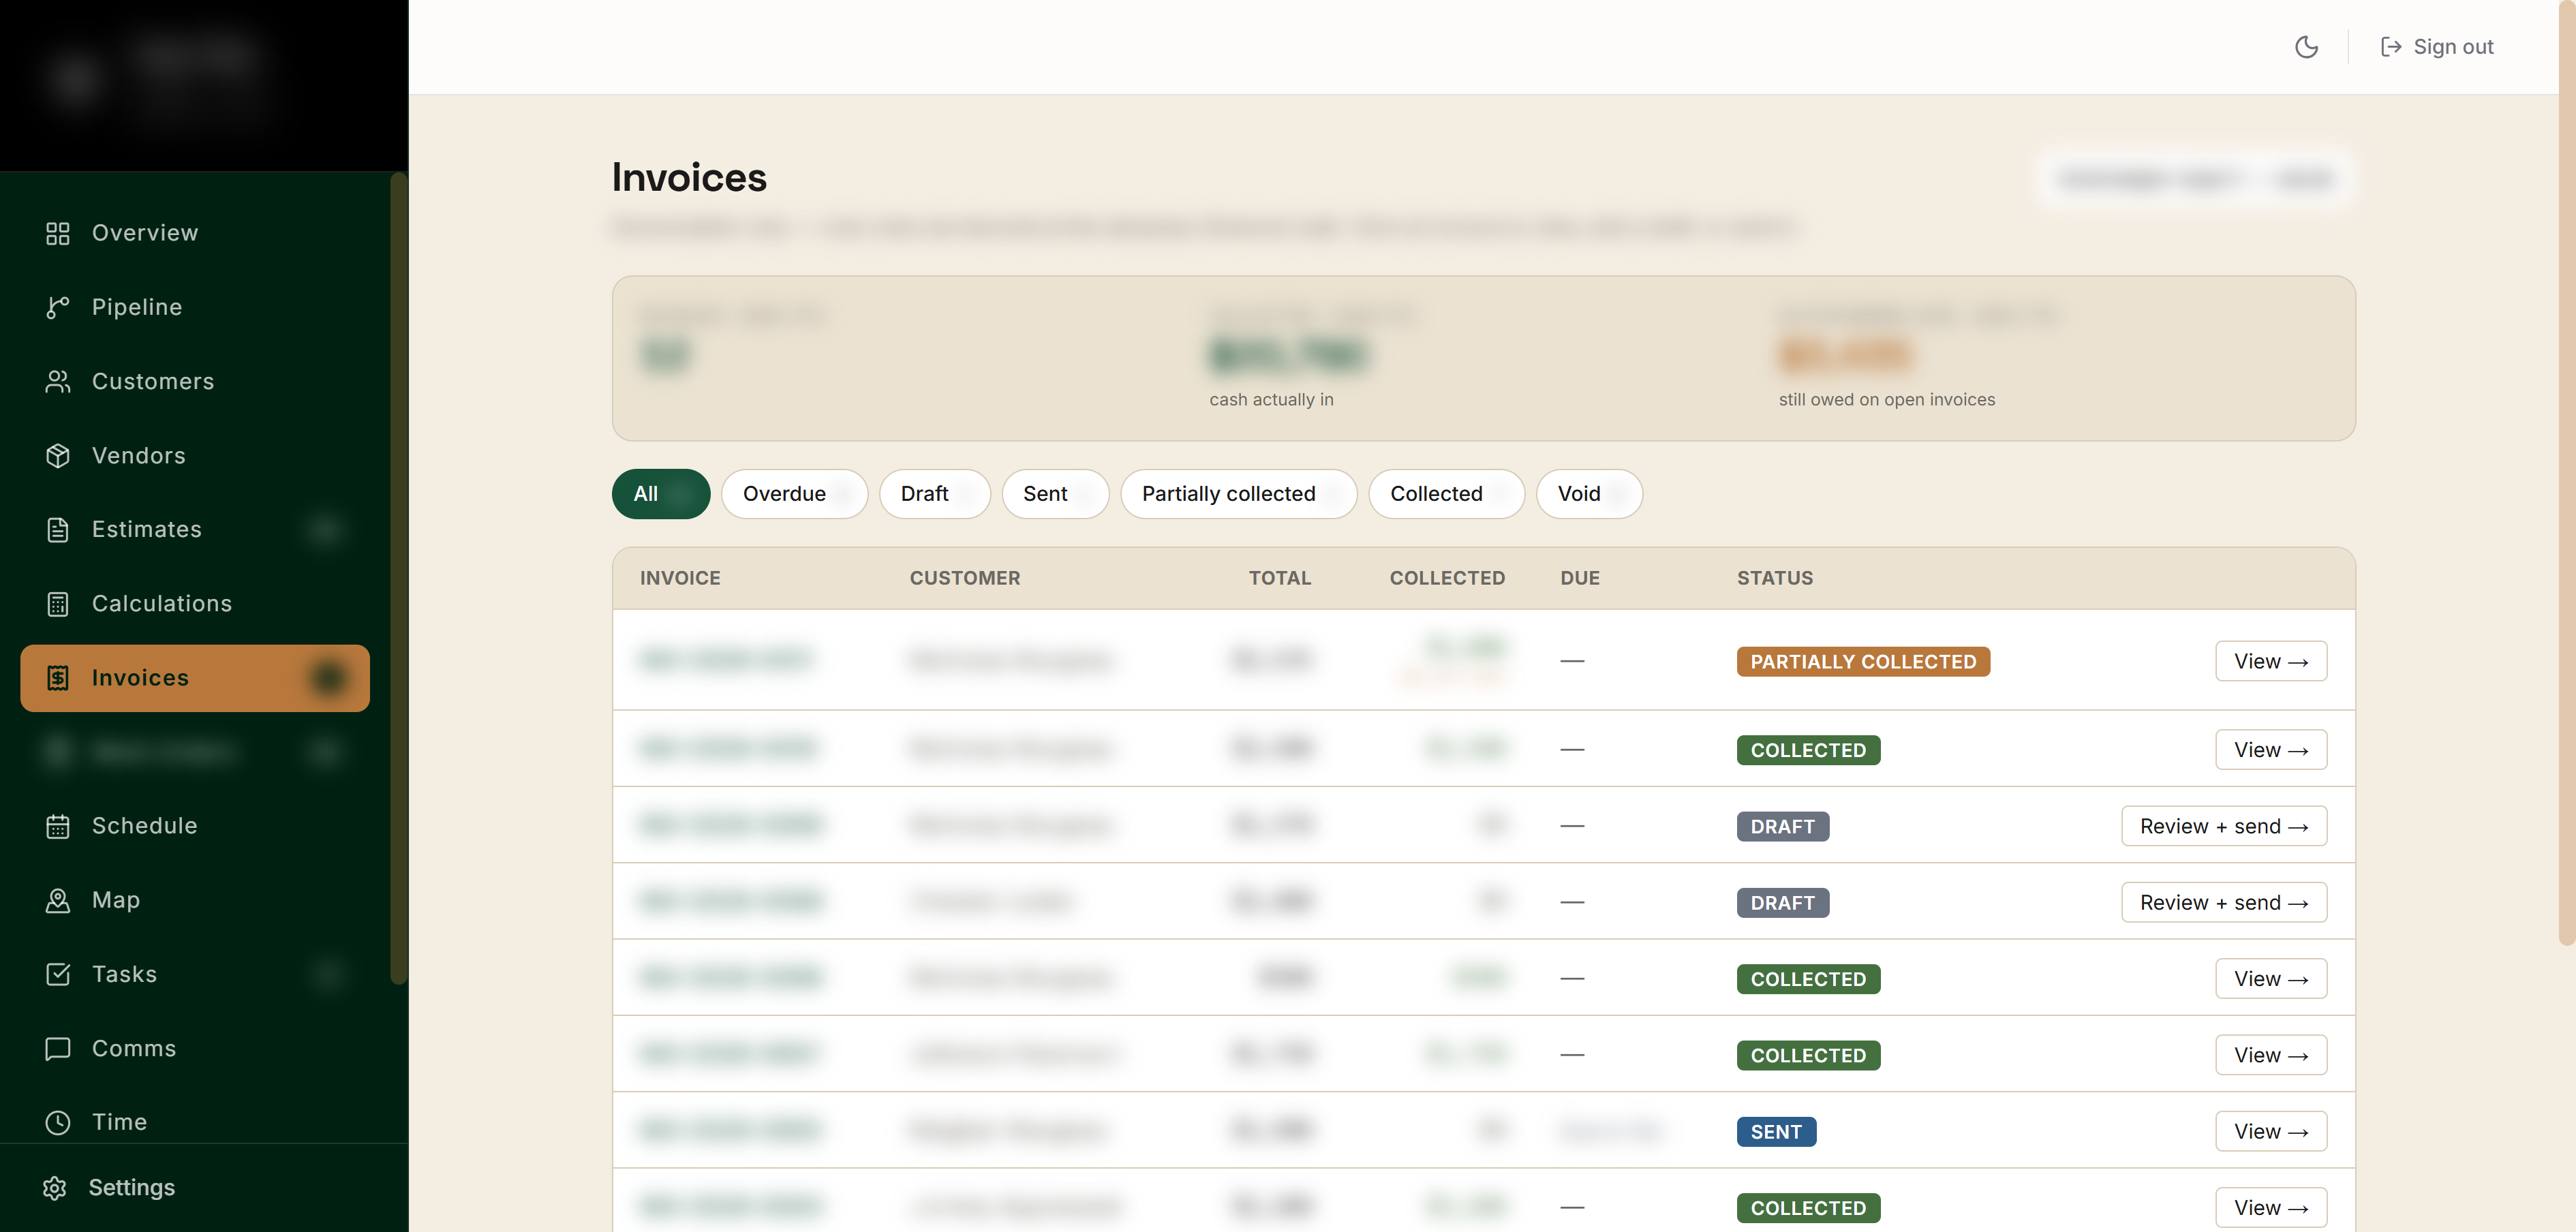2576x1232 pixels.
Task: Click the Time clock icon
Action: point(58,1122)
